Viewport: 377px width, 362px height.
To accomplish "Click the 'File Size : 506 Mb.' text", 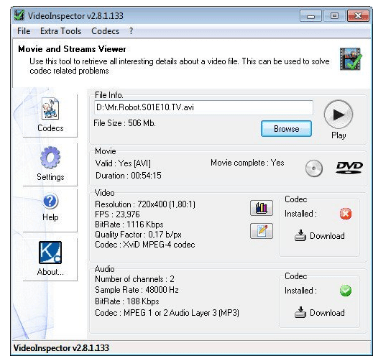I will pos(124,123).
